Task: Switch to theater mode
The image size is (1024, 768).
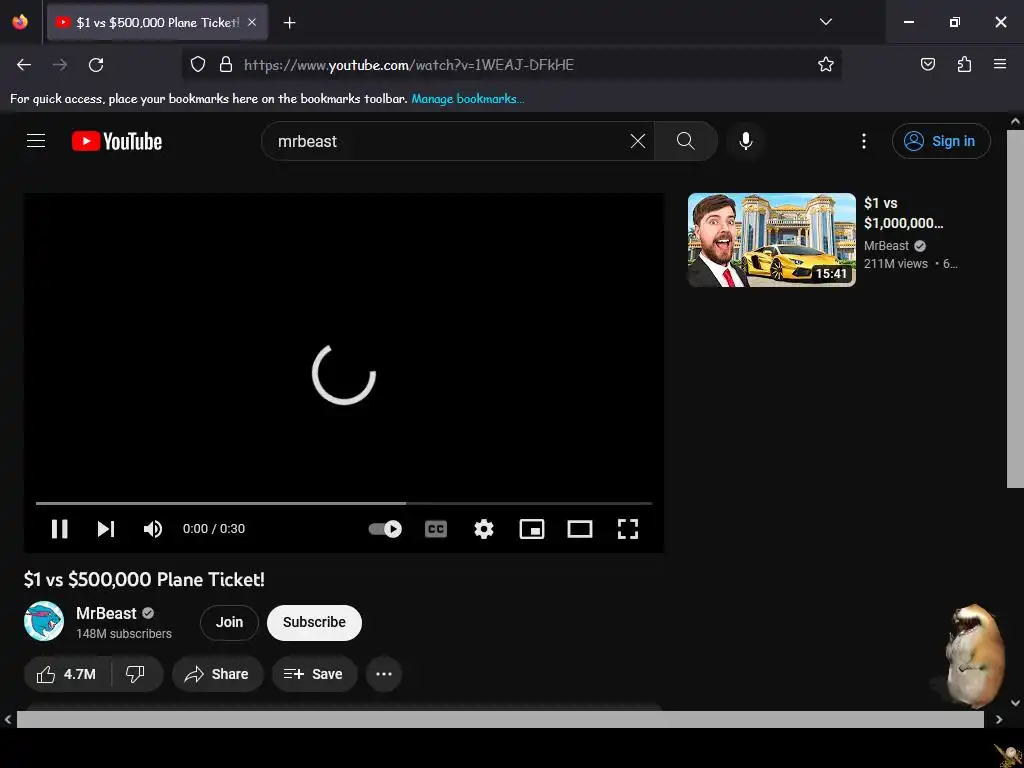Action: coord(579,528)
